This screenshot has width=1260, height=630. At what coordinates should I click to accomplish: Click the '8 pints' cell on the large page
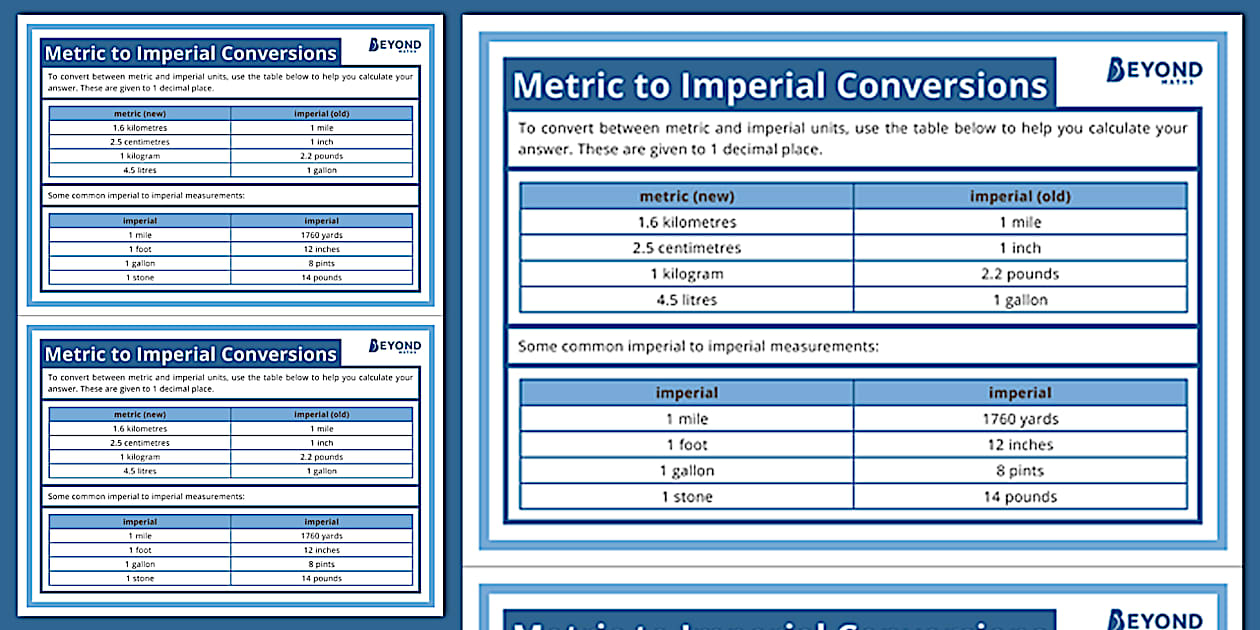[1020, 471]
